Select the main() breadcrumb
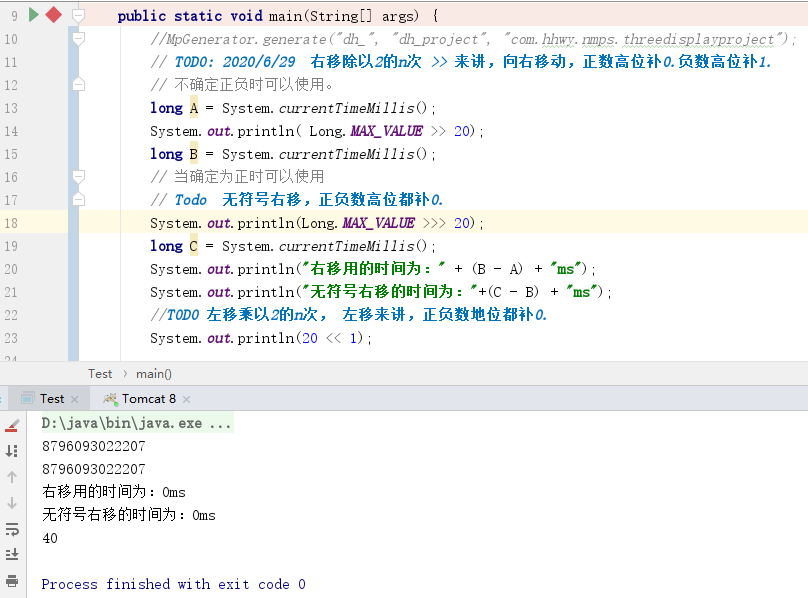Viewport: 808px width, 598px height. click(x=154, y=374)
